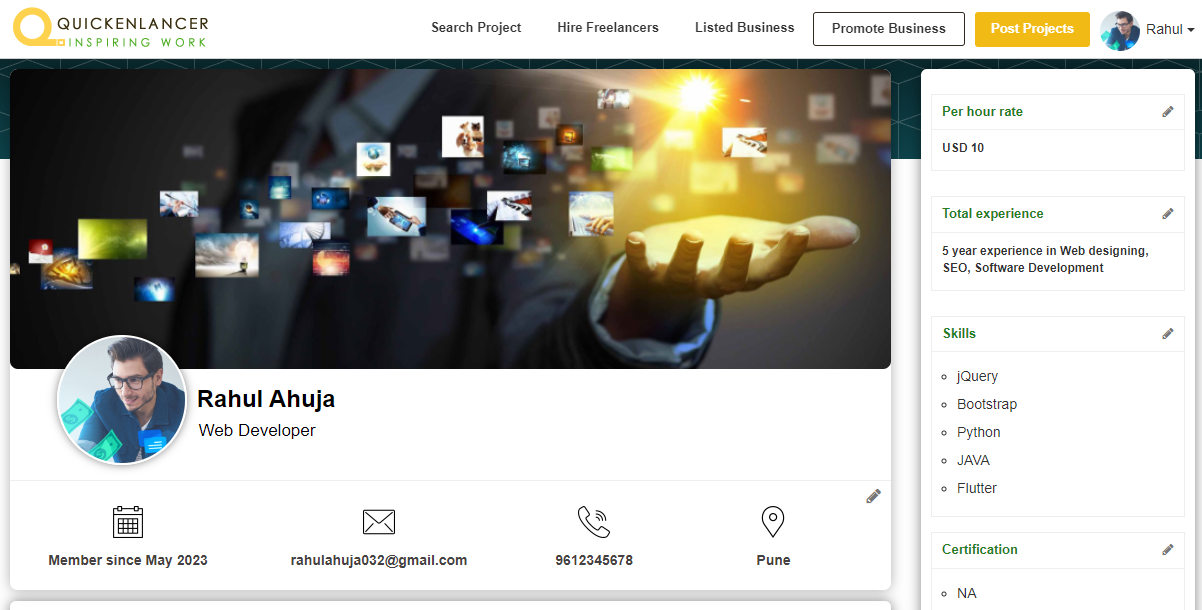Click the profile cover banner image
Screen dimensions: 1202x610
(450, 218)
